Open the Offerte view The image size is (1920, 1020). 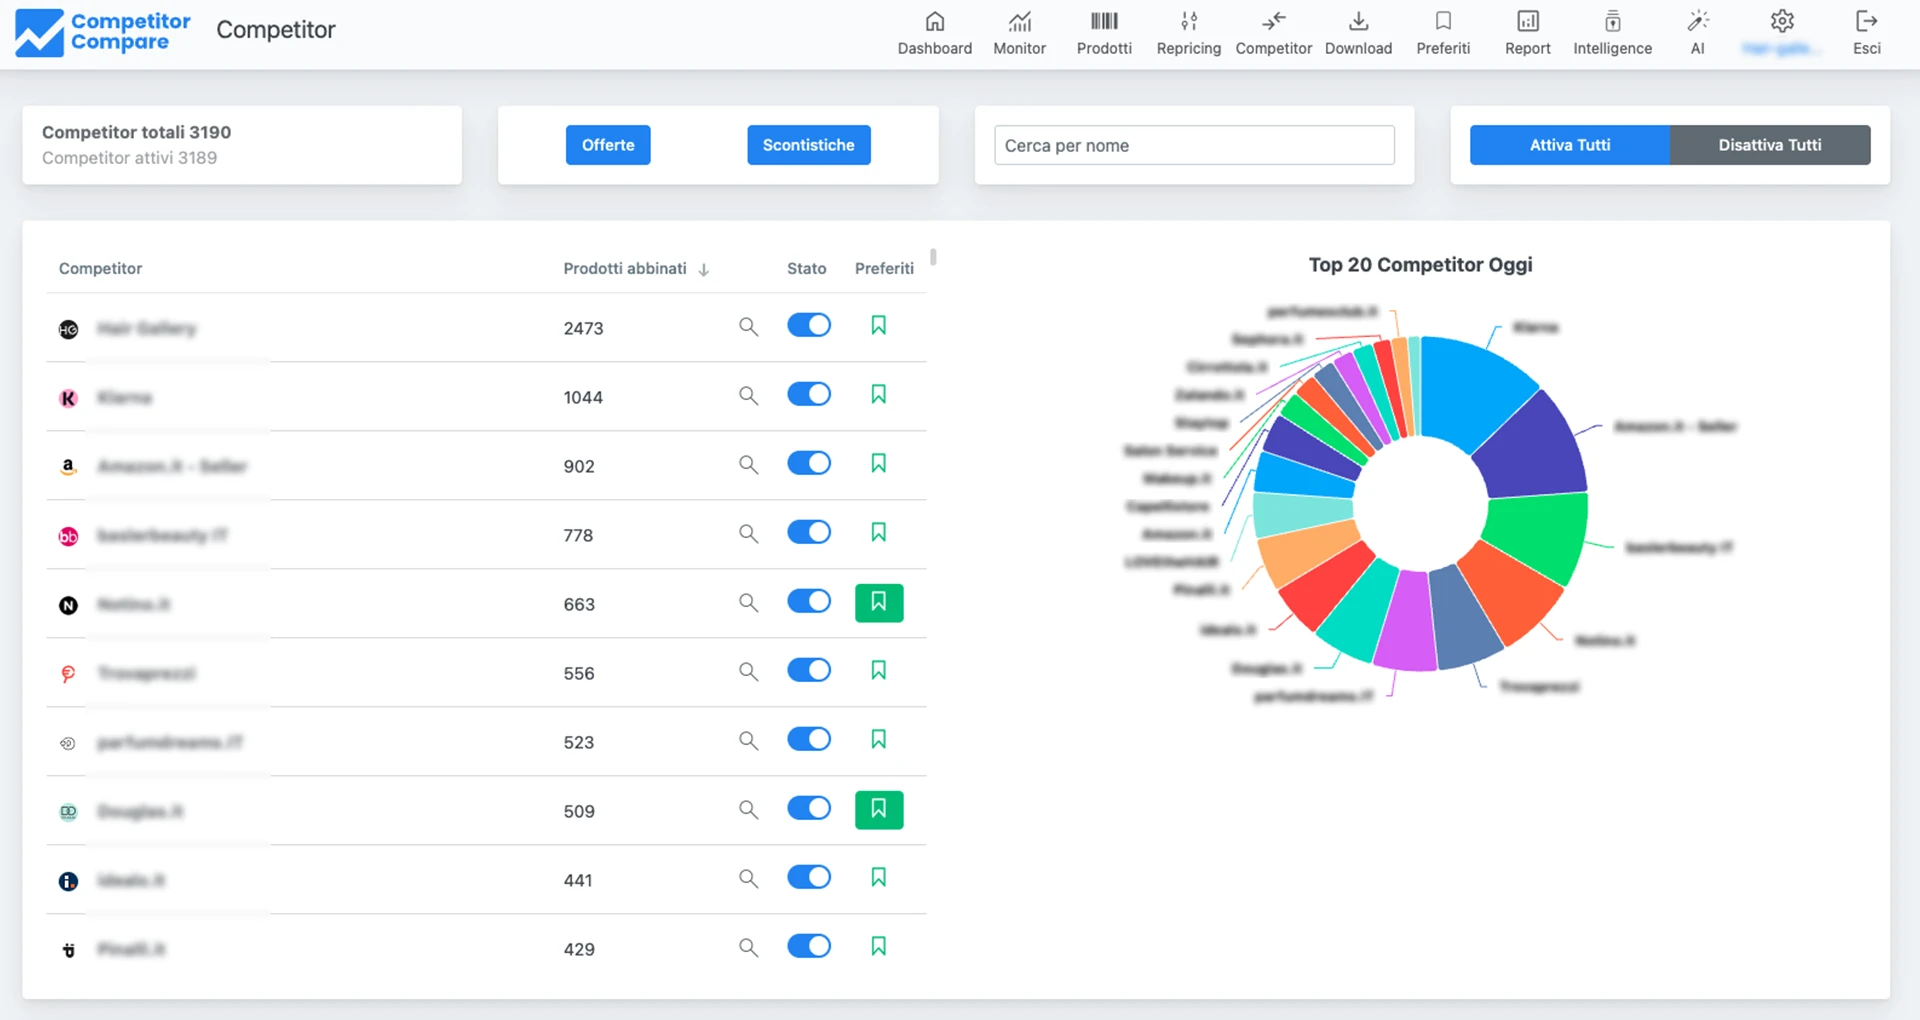[608, 145]
